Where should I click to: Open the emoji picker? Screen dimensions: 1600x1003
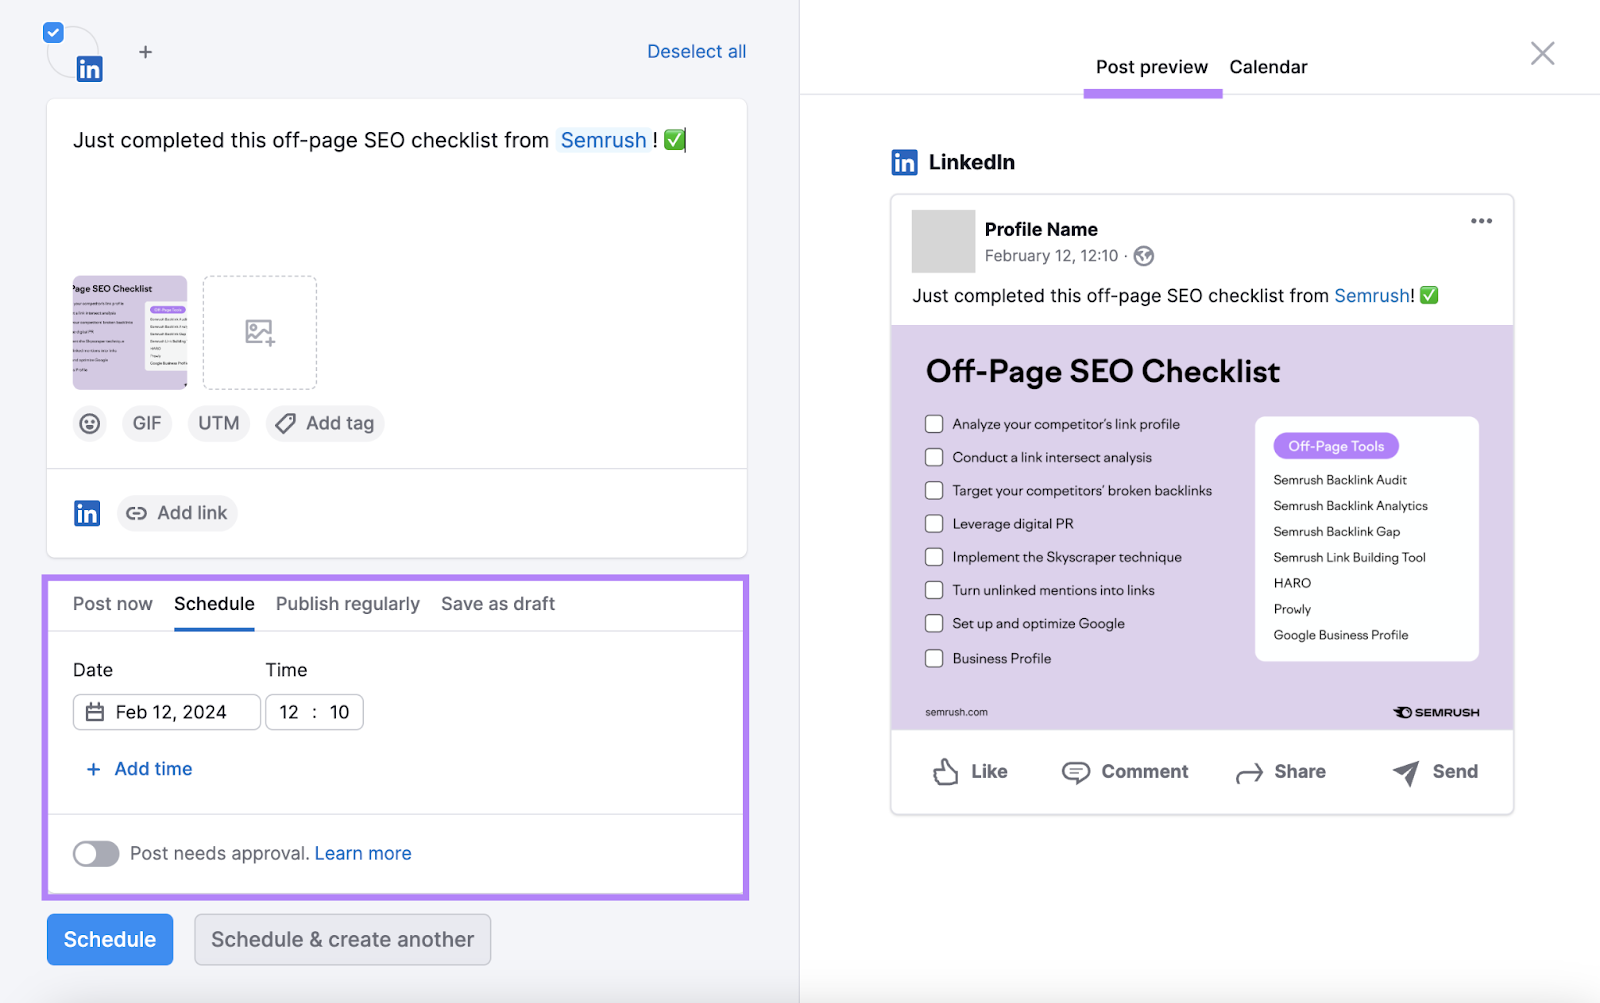pyautogui.click(x=89, y=423)
